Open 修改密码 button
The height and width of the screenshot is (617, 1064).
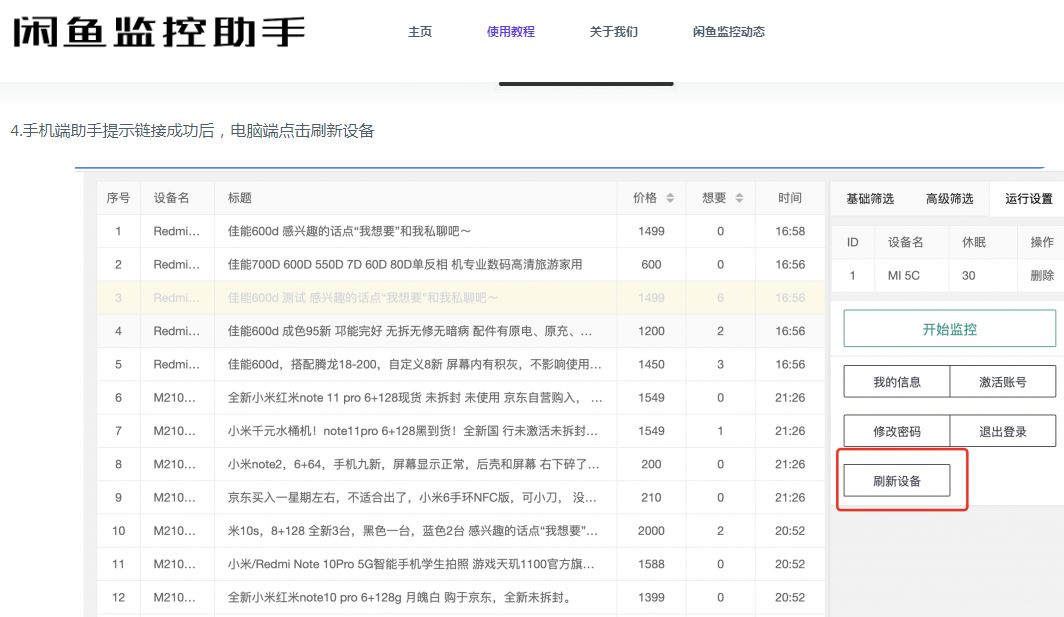(x=897, y=432)
